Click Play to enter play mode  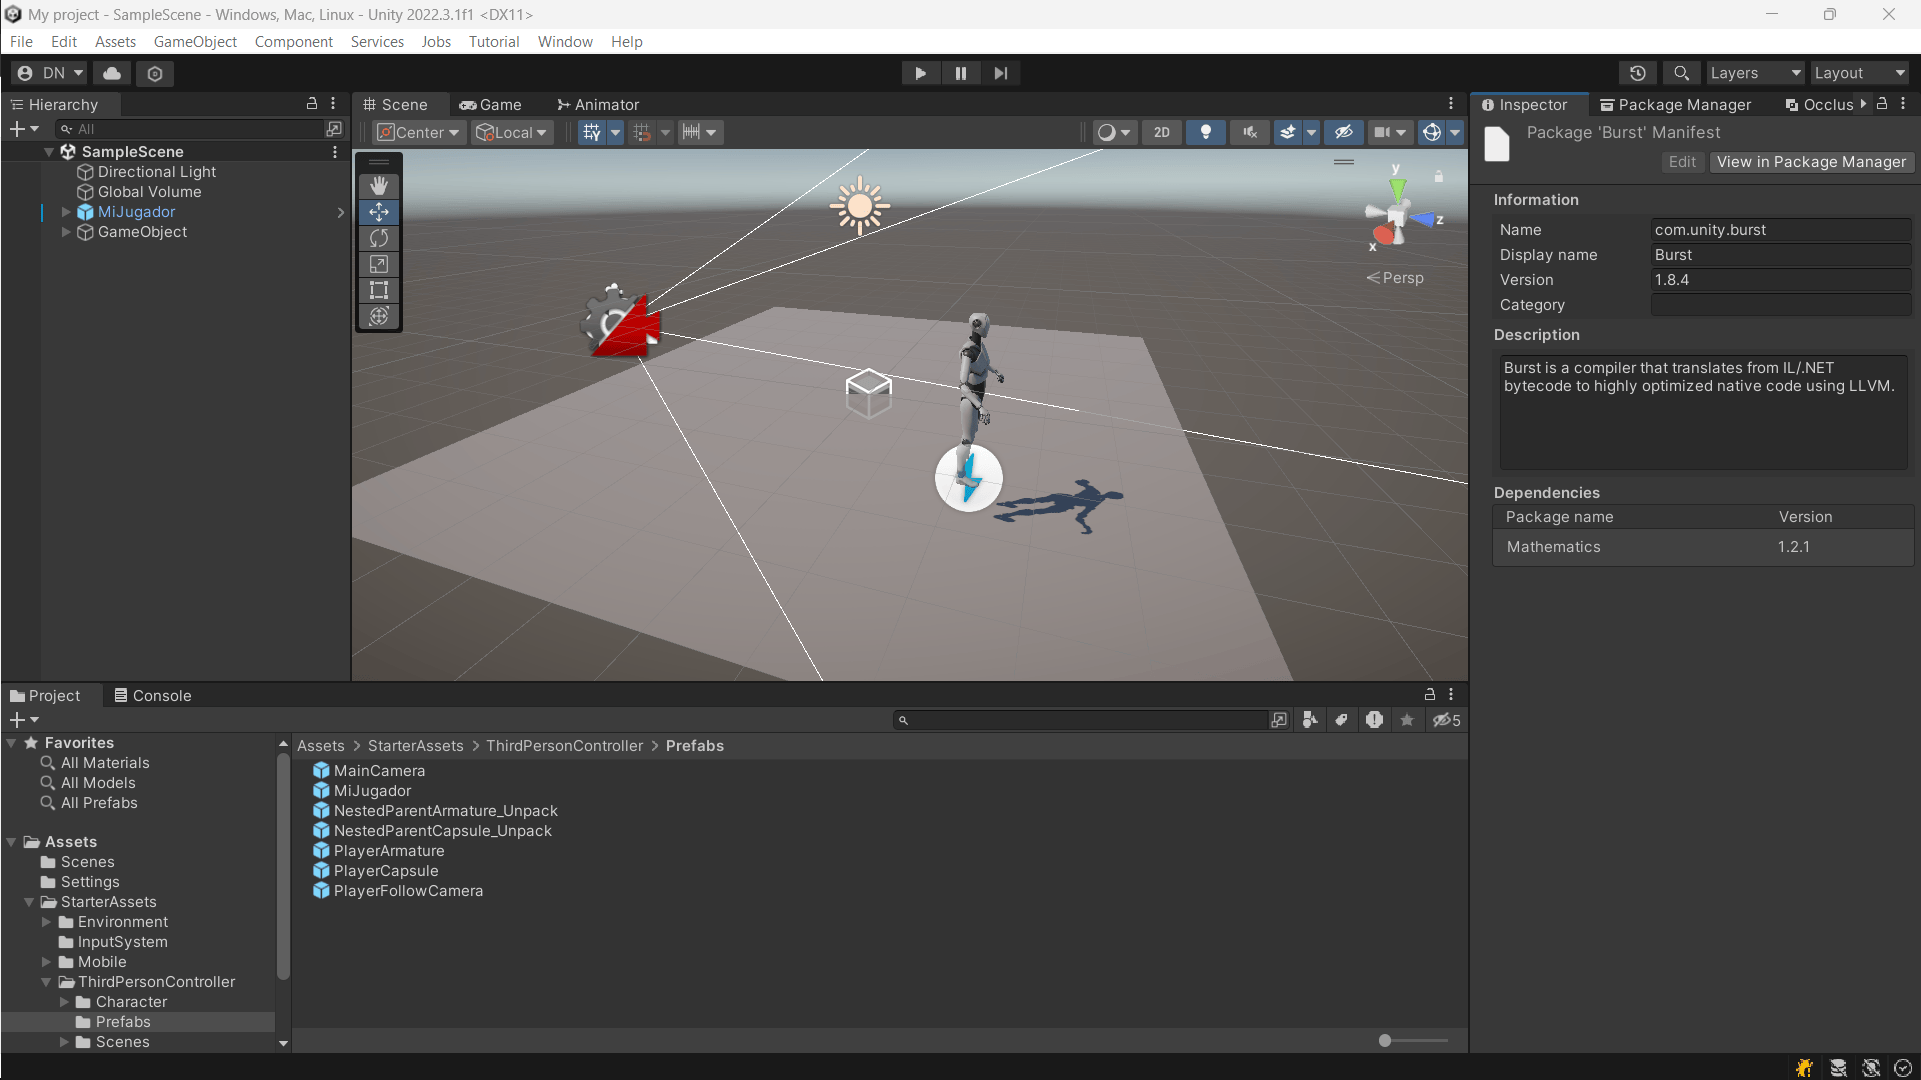[x=920, y=73]
